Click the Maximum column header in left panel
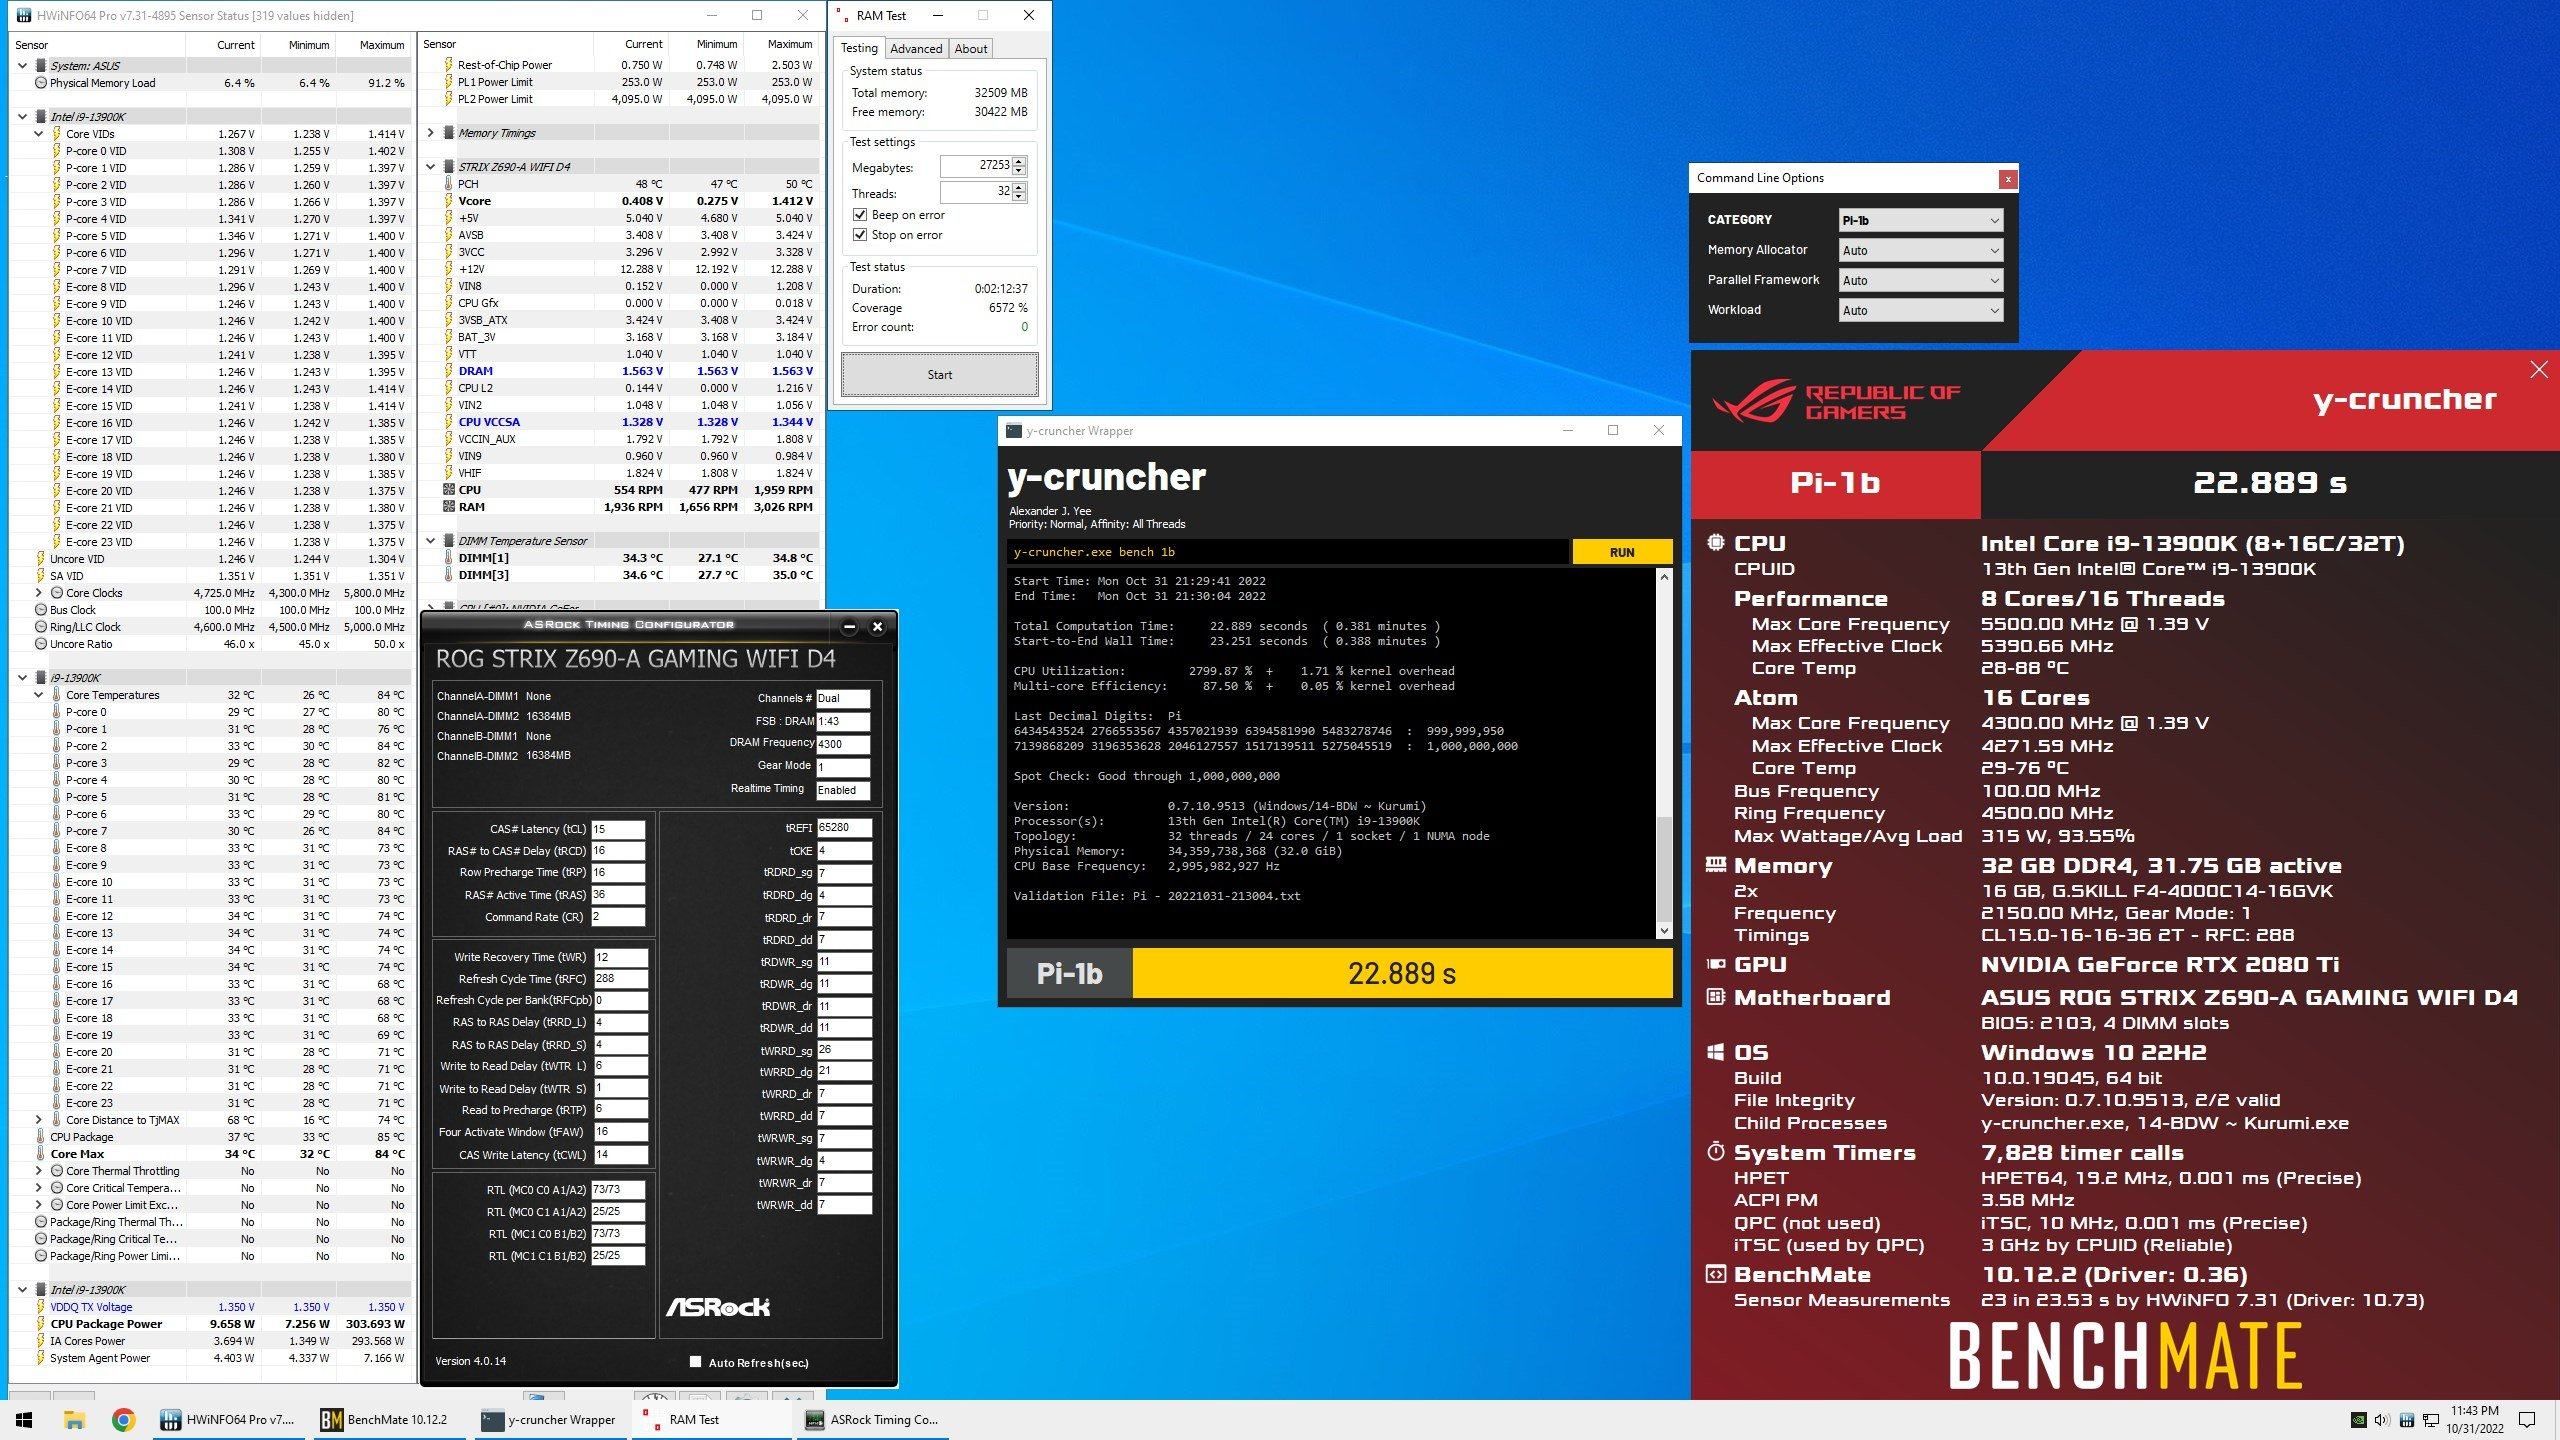 (x=382, y=45)
